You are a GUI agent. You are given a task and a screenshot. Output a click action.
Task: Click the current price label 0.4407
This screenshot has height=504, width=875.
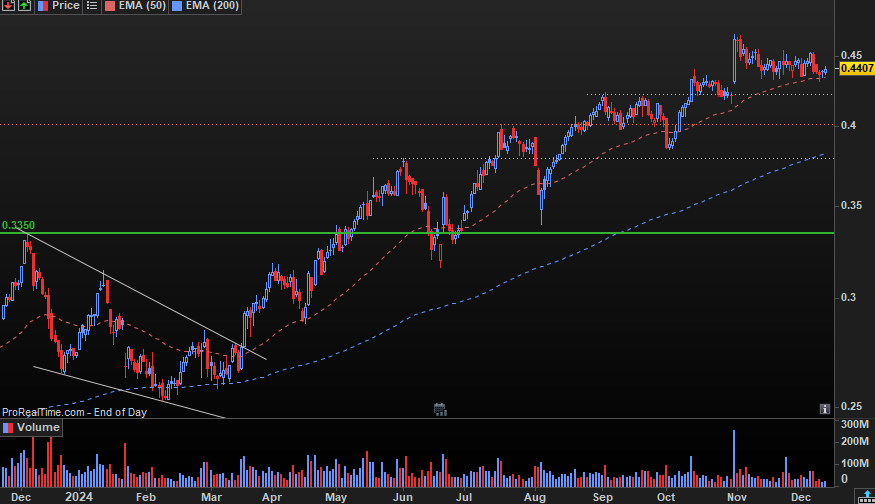(x=857, y=68)
